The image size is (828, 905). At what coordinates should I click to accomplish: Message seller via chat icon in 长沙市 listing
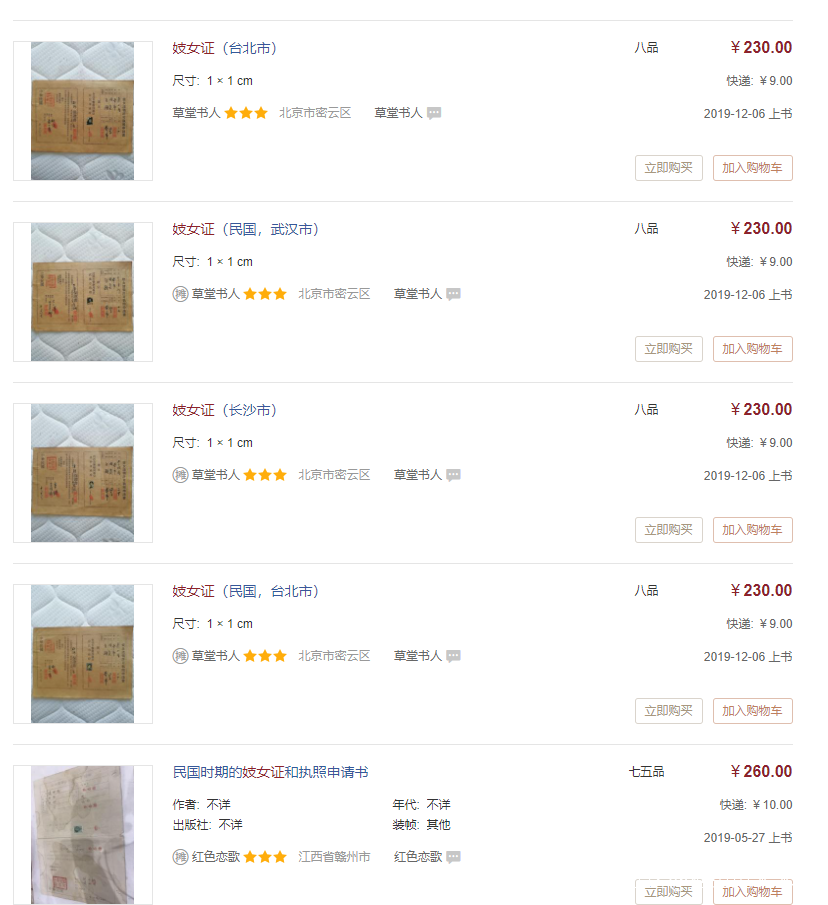coord(453,475)
